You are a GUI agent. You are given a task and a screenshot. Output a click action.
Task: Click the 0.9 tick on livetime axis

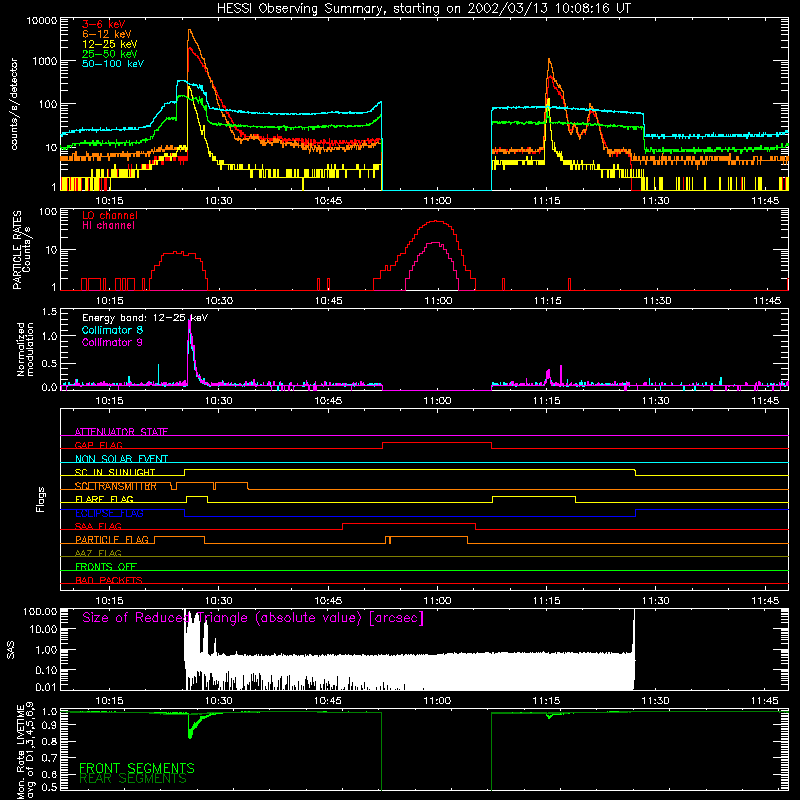pos(49,724)
